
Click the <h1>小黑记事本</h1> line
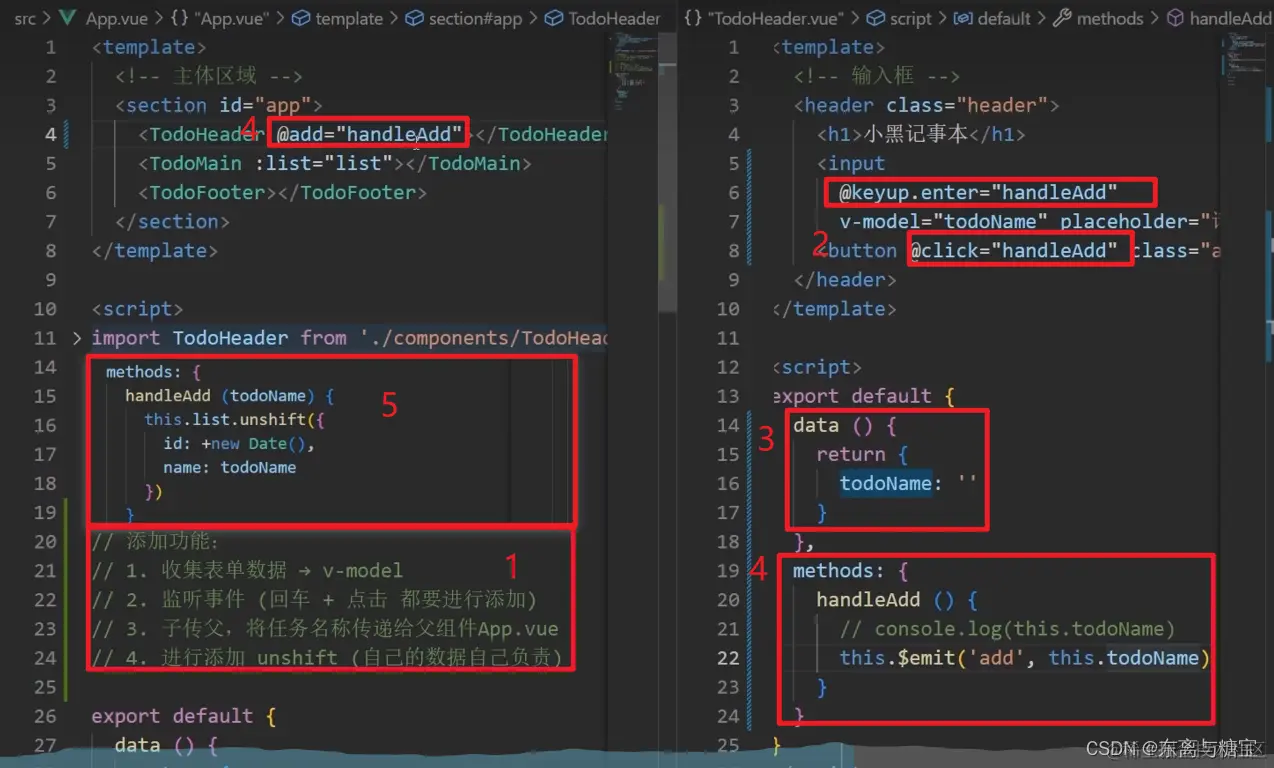point(921,134)
